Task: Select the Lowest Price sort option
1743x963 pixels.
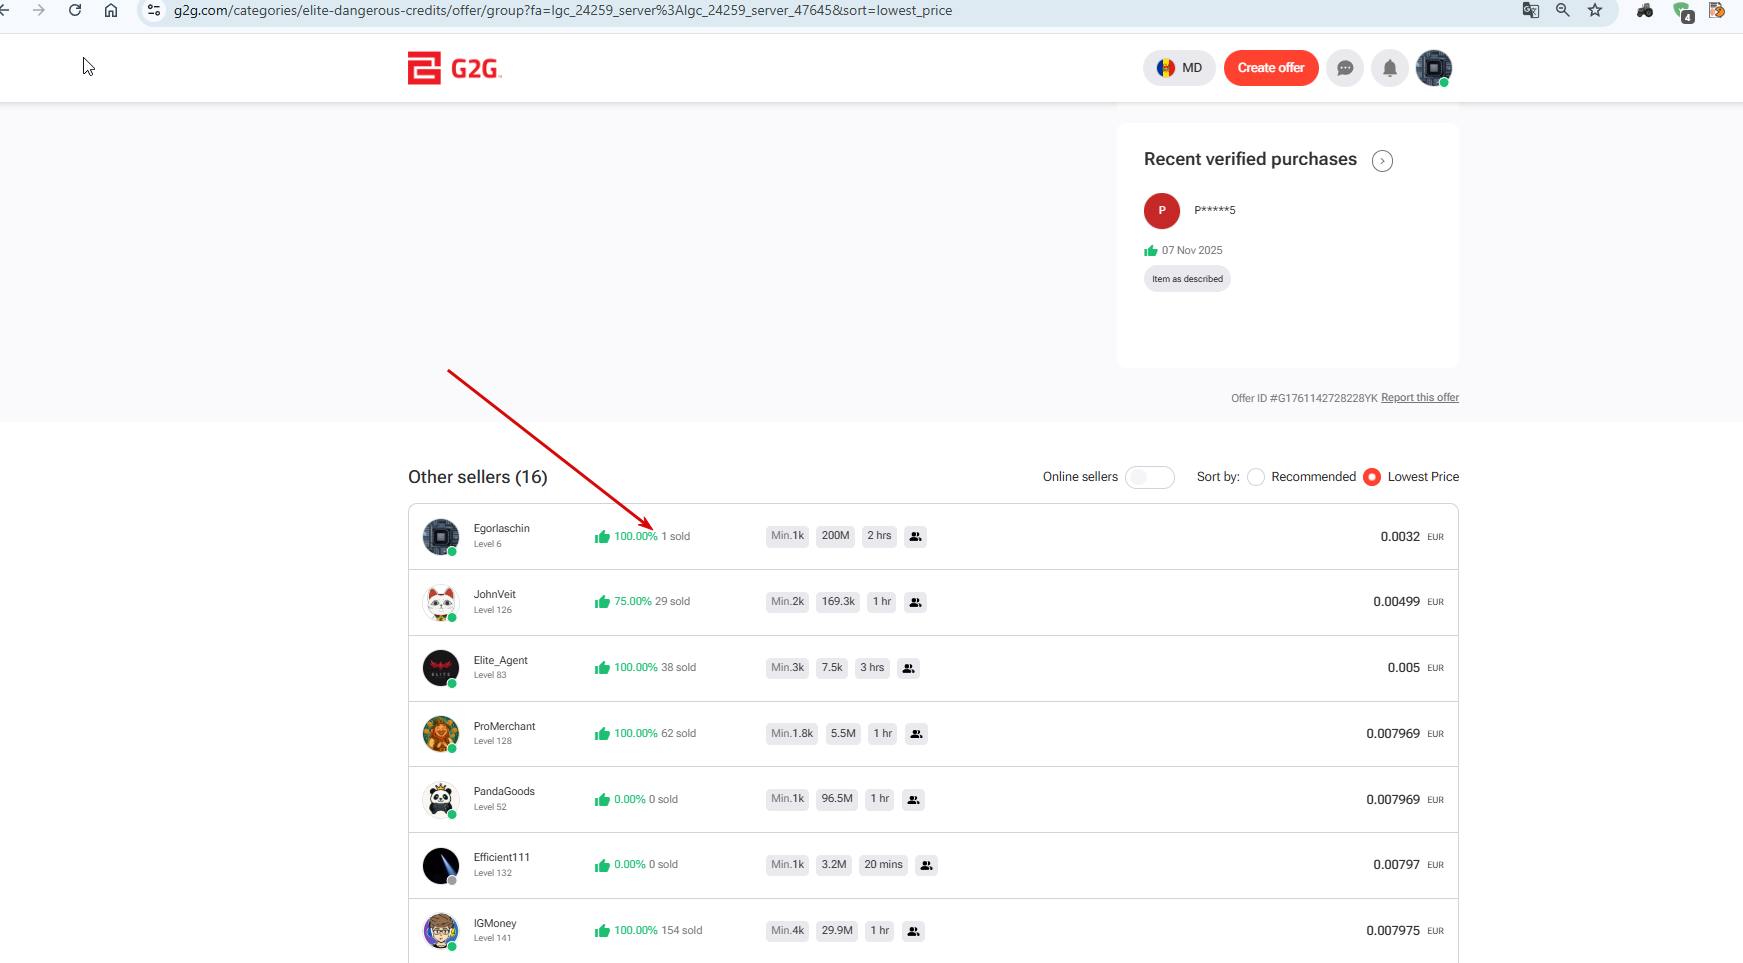Action: (1372, 477)
